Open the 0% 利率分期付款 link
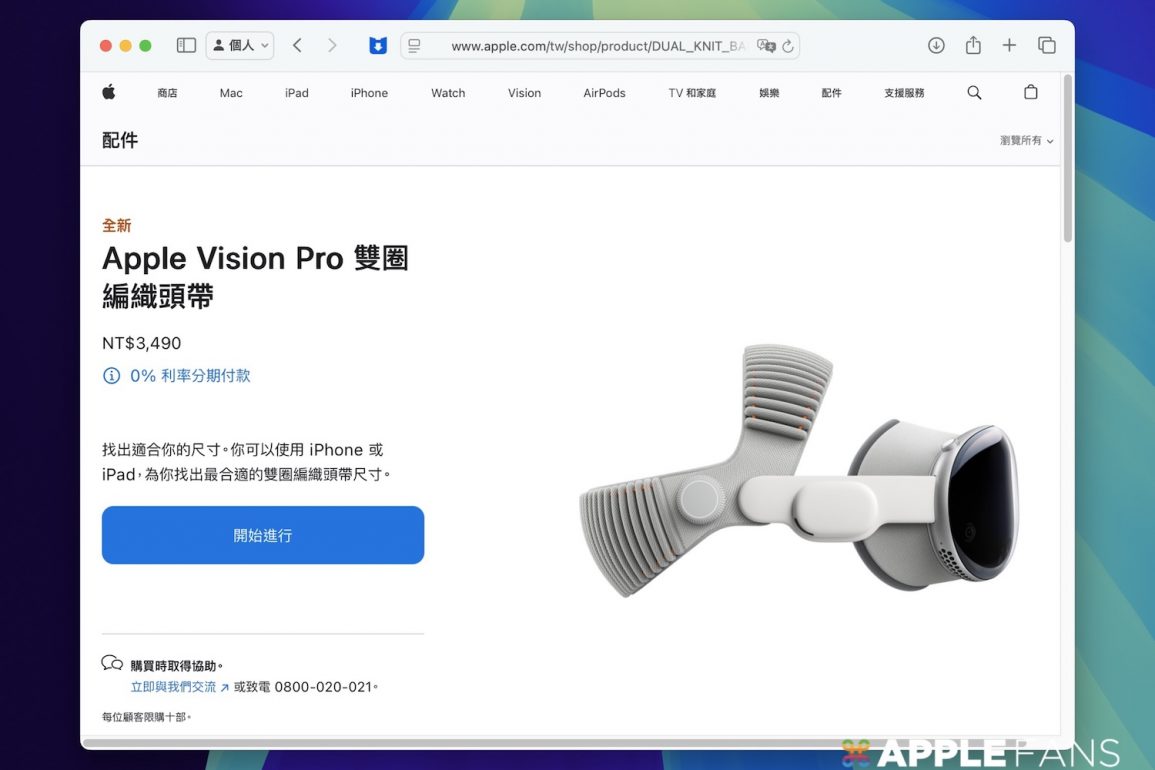 coord(190,376)
